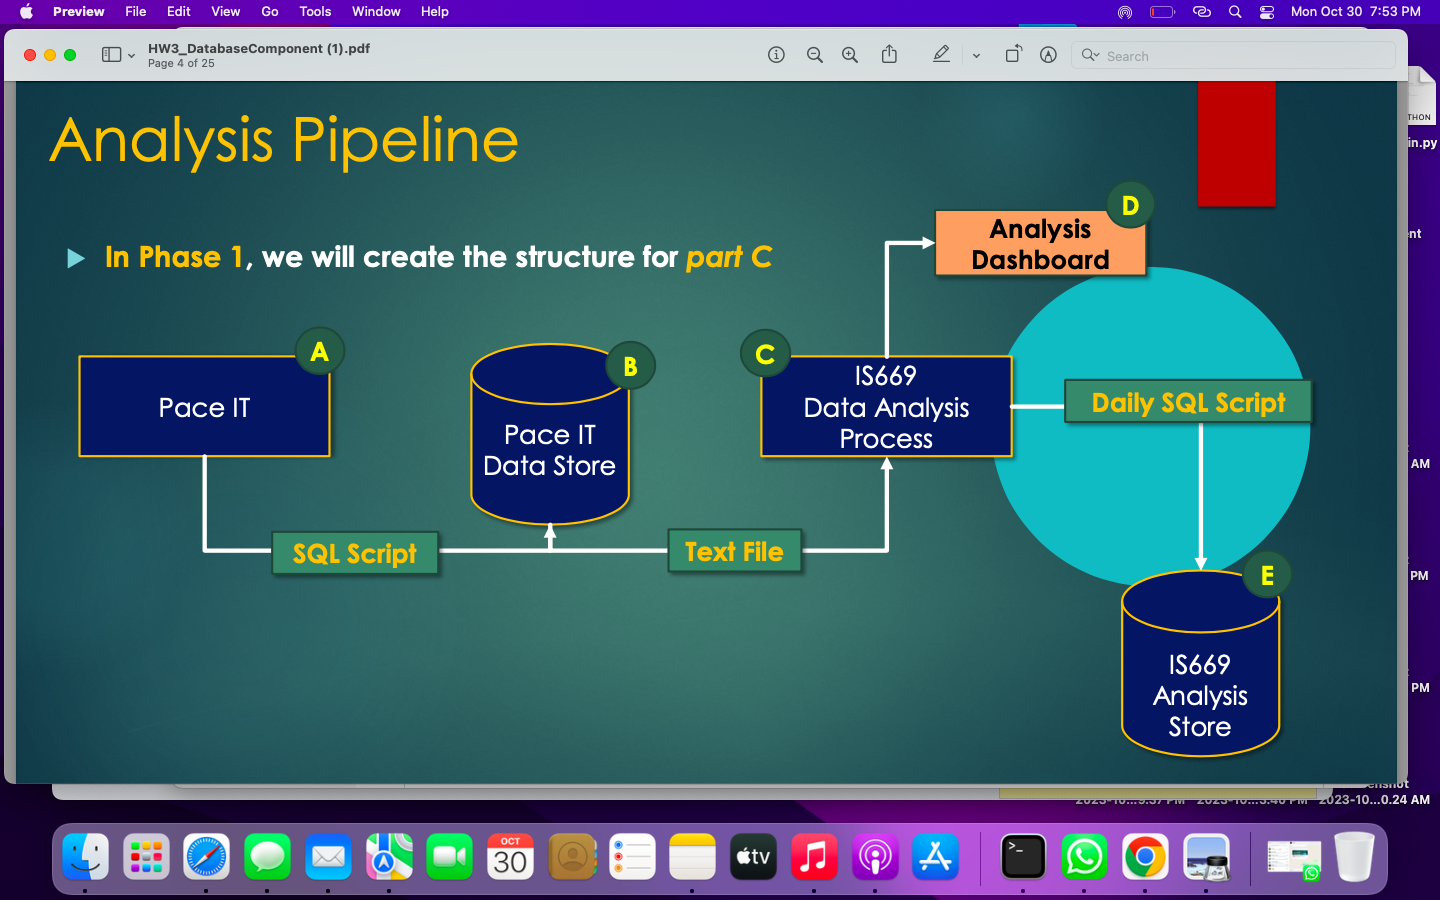Show the Markup toolbar with the pencil icon
1440x900 pixels.
point(941,55)
